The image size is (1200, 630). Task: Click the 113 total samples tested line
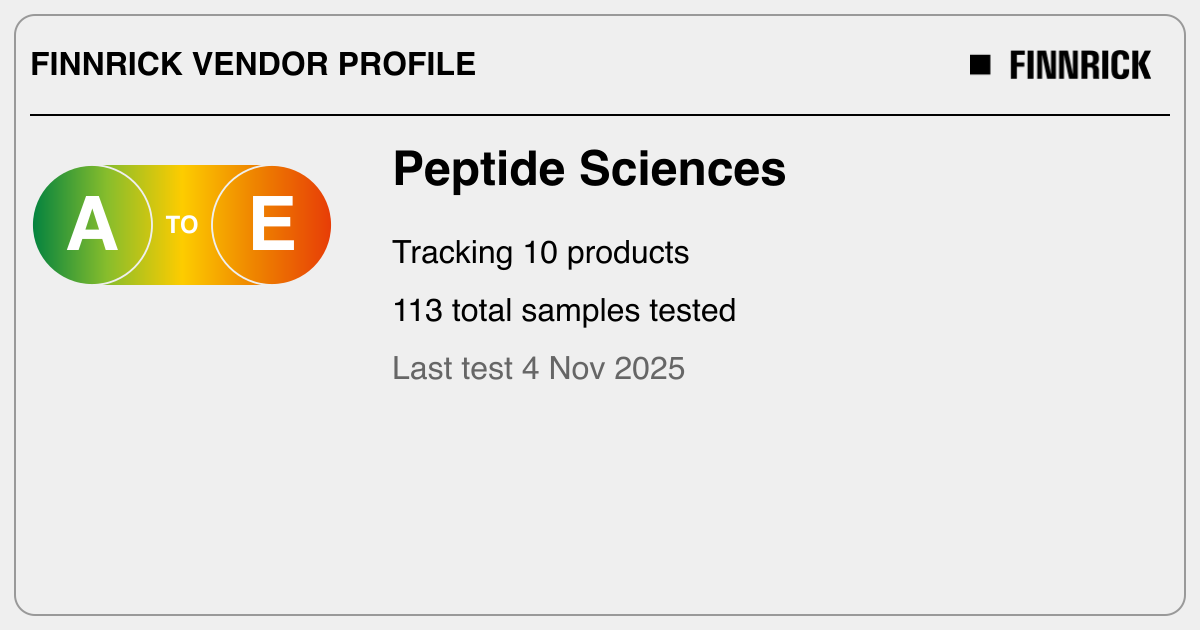coord(563,311)
